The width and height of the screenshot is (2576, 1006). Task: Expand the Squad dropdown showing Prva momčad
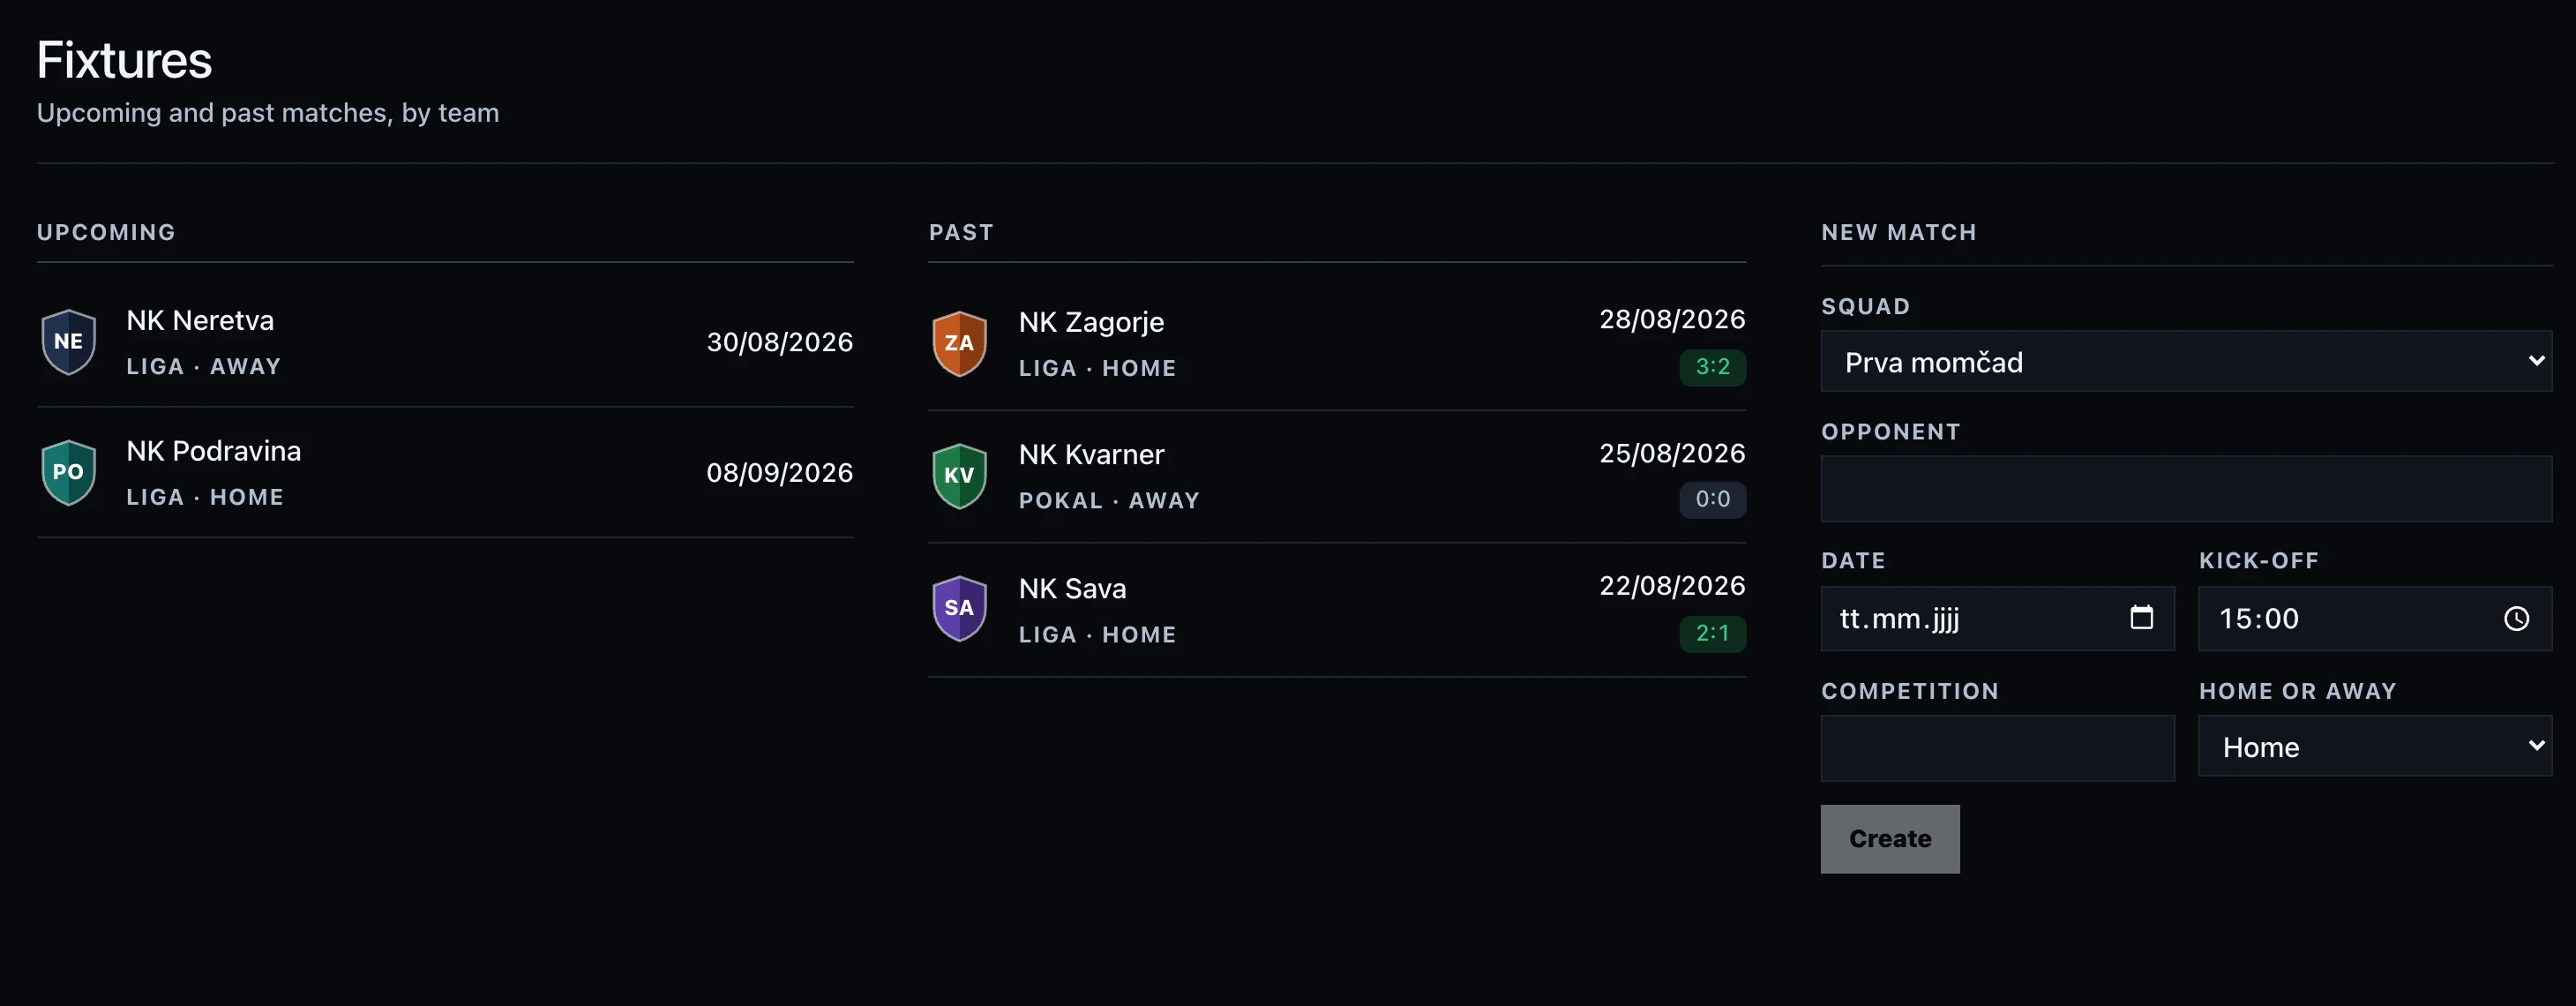point(2186,361)
